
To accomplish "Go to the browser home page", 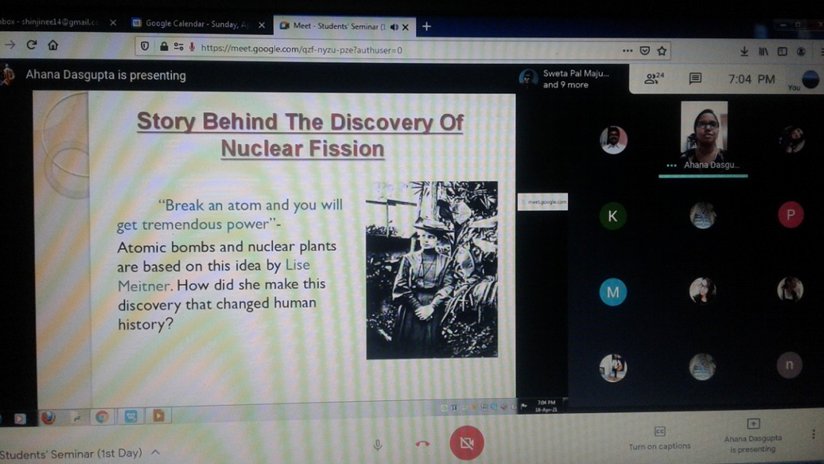I will point(53,46).
